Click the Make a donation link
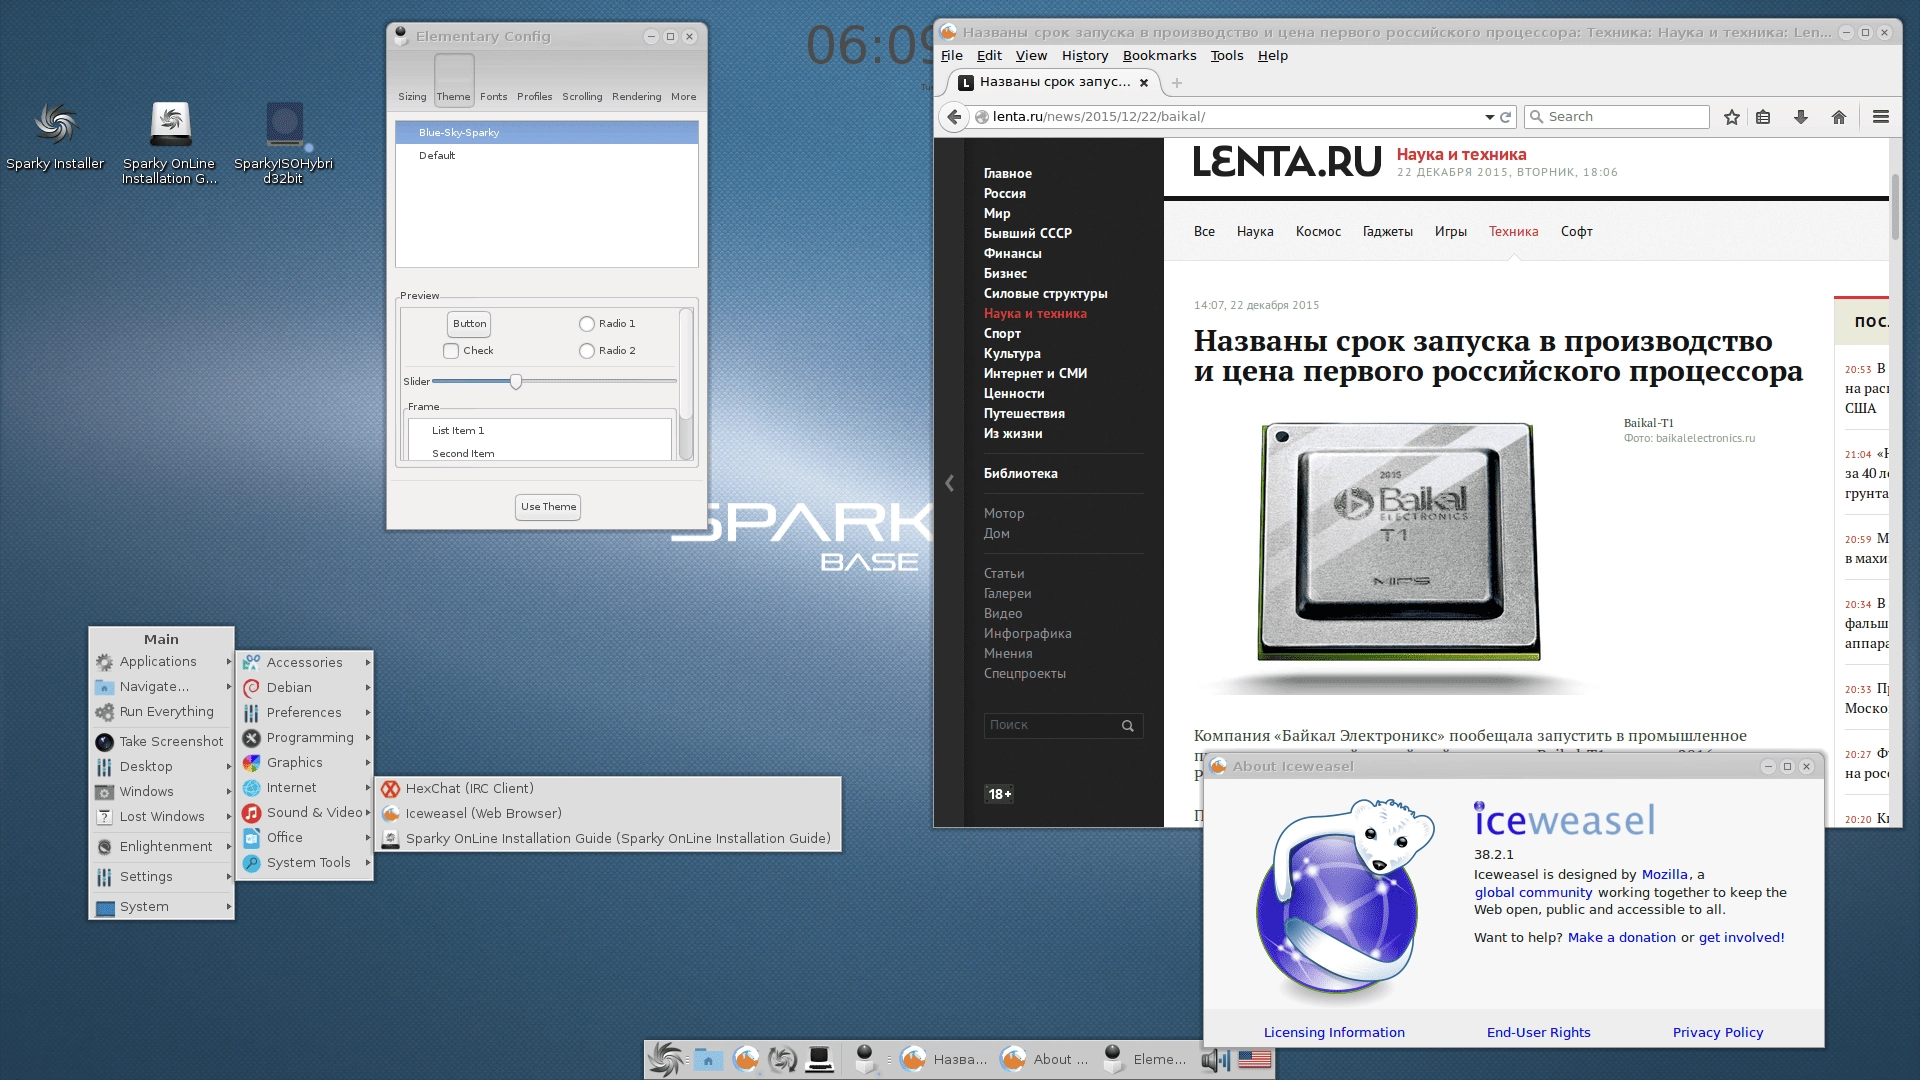The width and height of the screenshot is (1920, 1080). coord(1621,937)
